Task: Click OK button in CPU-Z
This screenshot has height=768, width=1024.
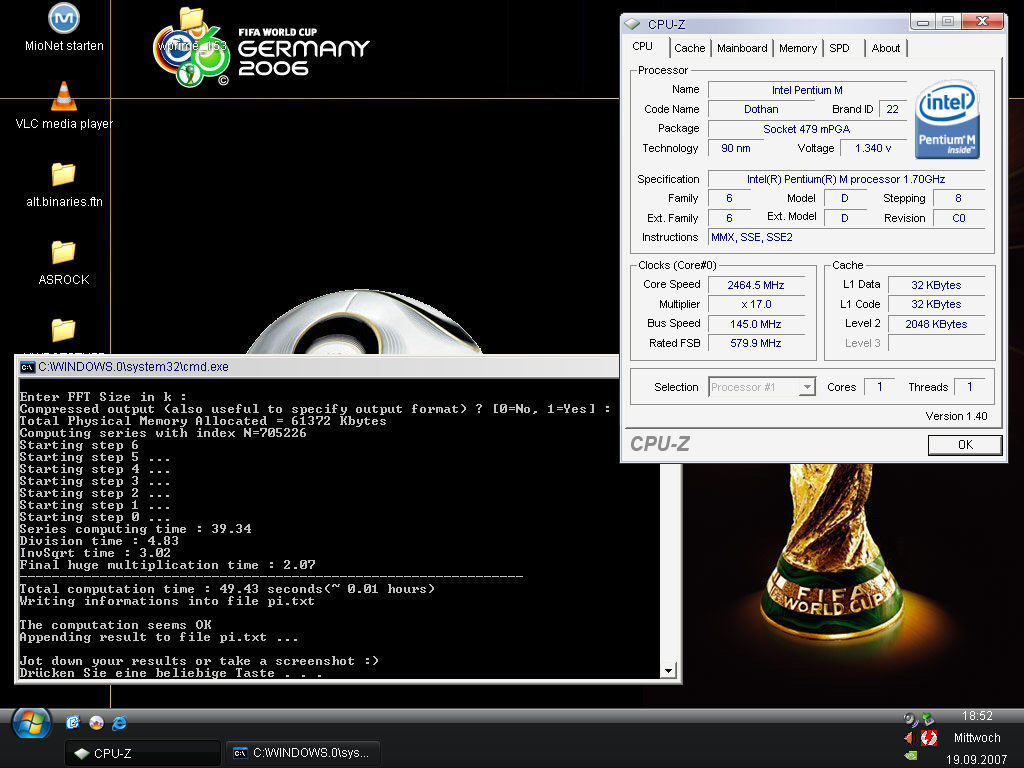Action: 965,445
